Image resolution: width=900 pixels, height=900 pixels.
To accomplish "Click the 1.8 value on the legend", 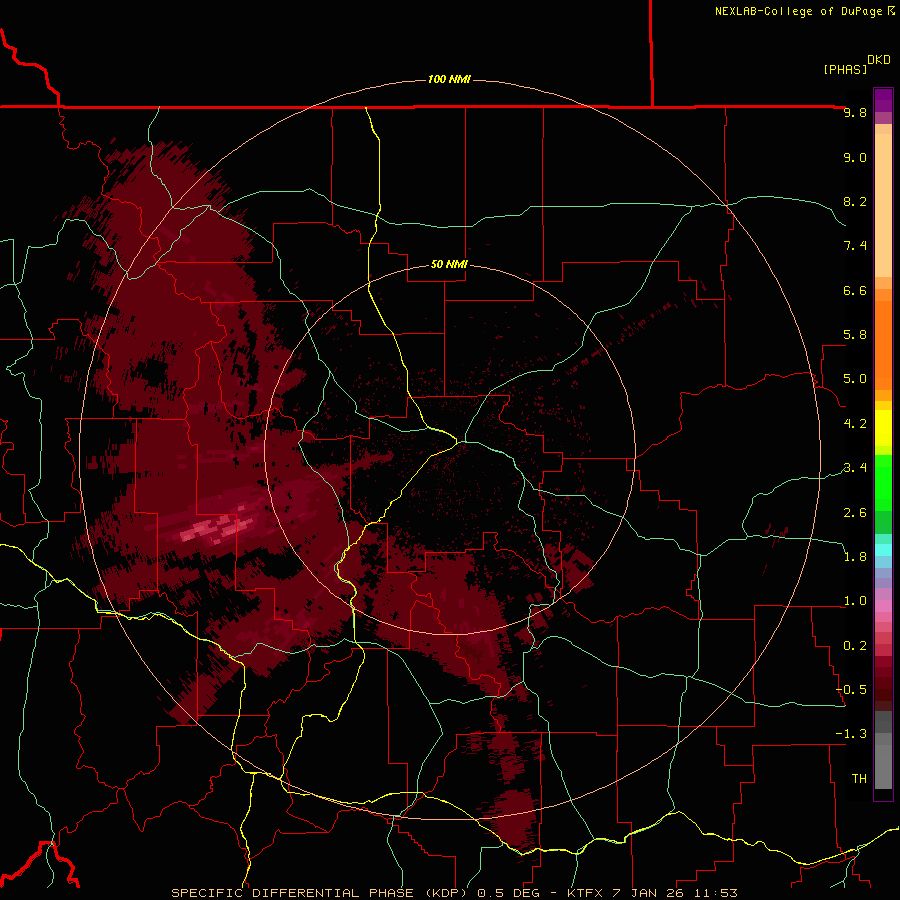I will pyautogui.click(x=855, y=557).
